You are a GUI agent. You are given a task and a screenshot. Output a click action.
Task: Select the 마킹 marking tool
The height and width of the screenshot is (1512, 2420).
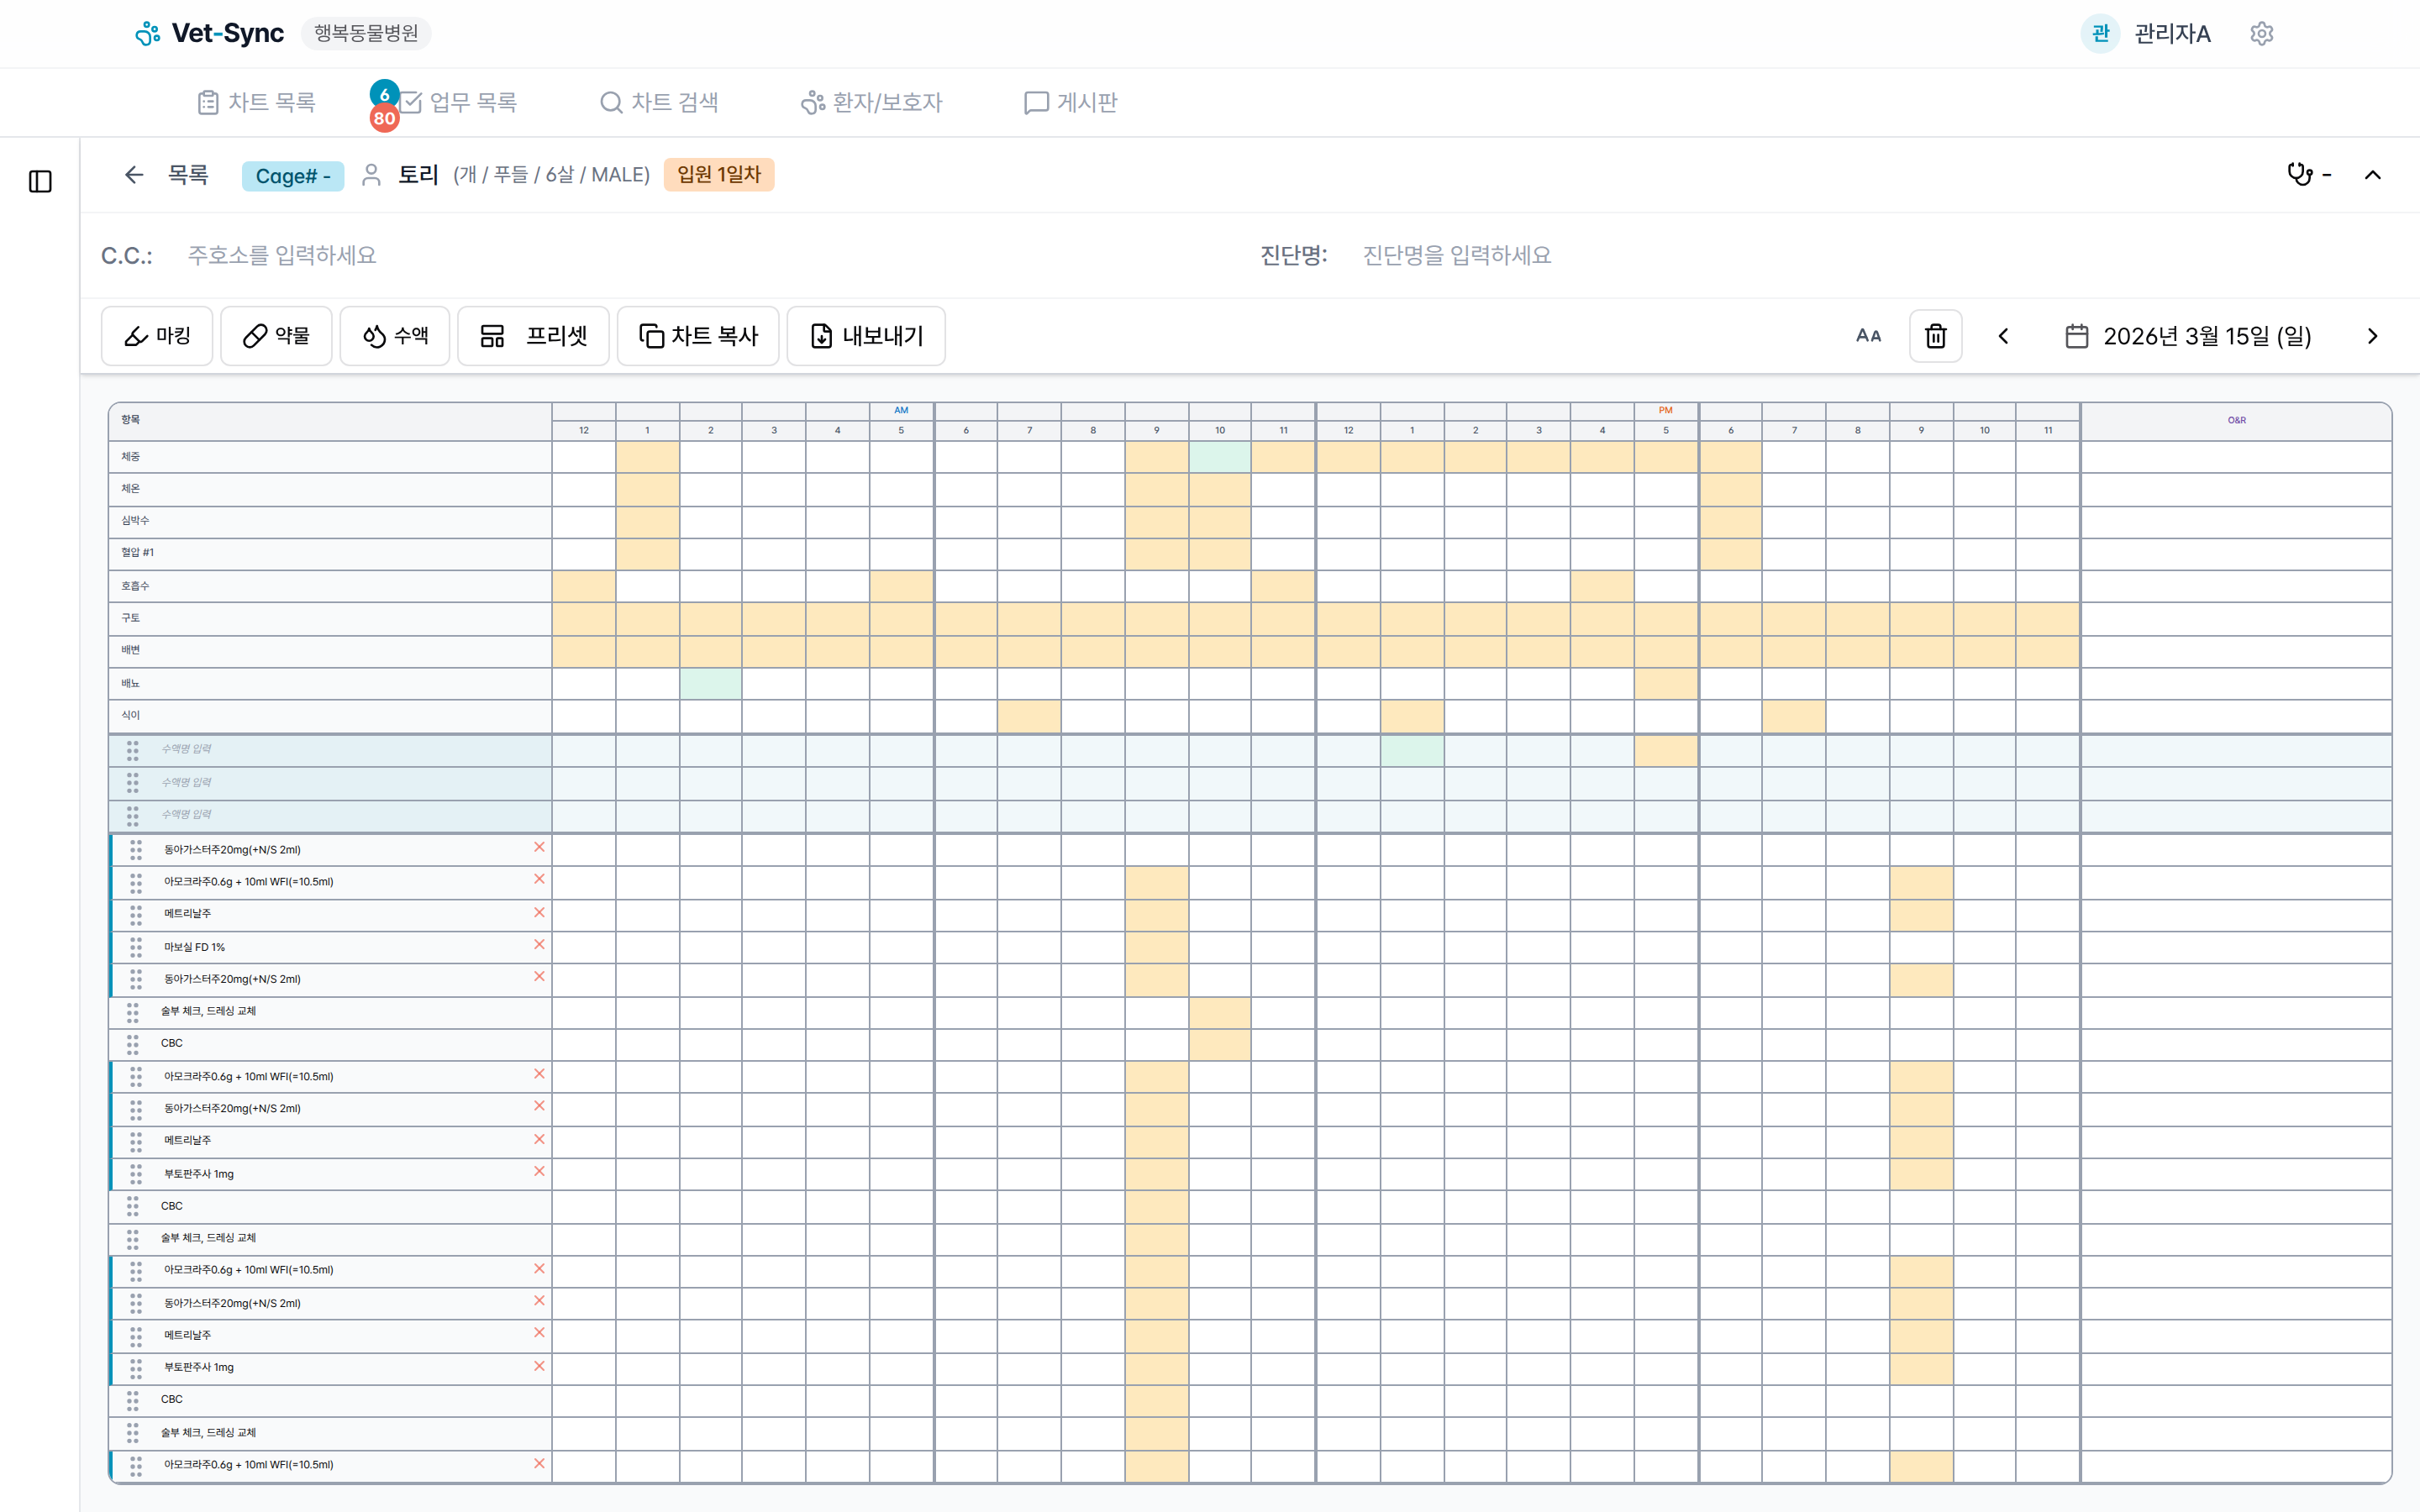point(157,336)
